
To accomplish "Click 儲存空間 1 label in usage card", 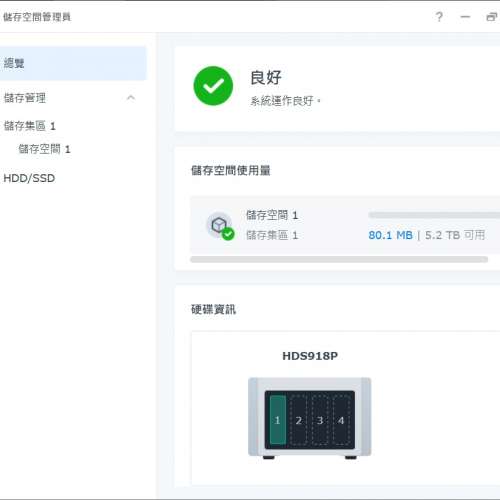I will tap(272, 215).
